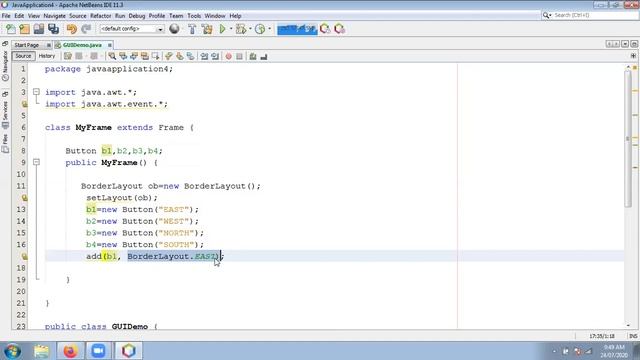
Task: Click the memory usage garbage collection bar
Action: point(297,29)
